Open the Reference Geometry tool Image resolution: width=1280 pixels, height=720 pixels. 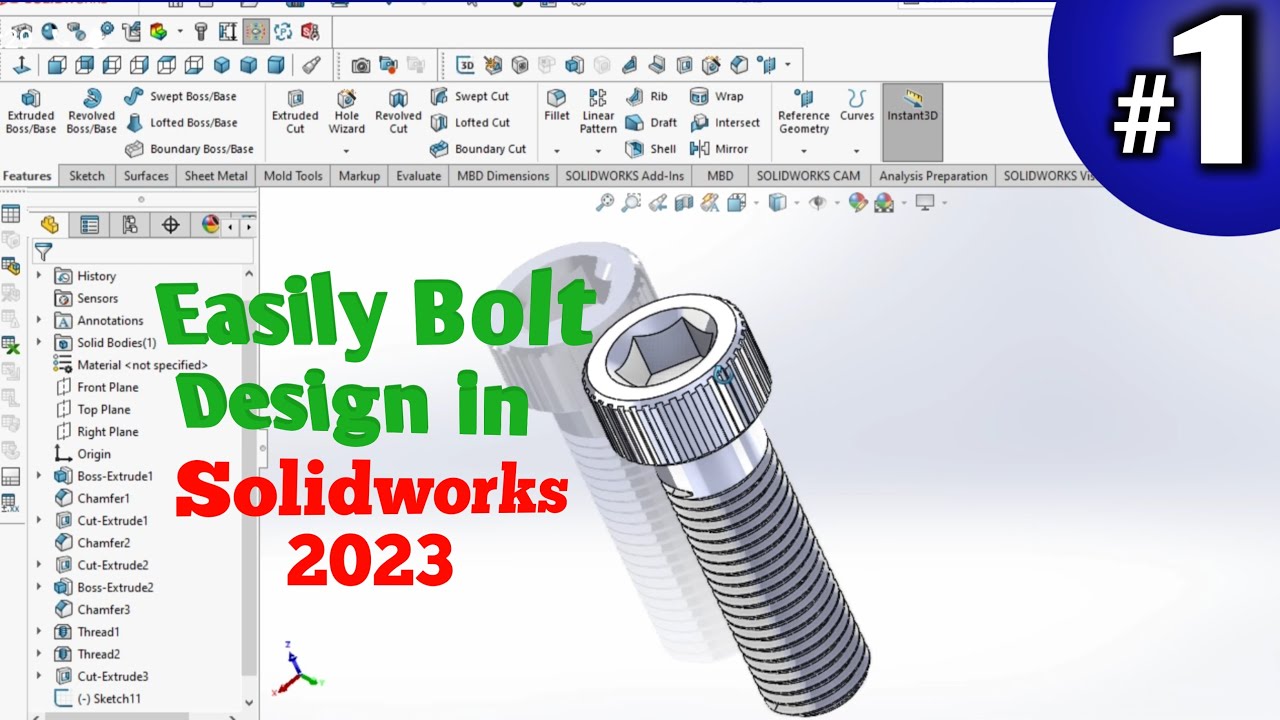[x=804, y=111]
